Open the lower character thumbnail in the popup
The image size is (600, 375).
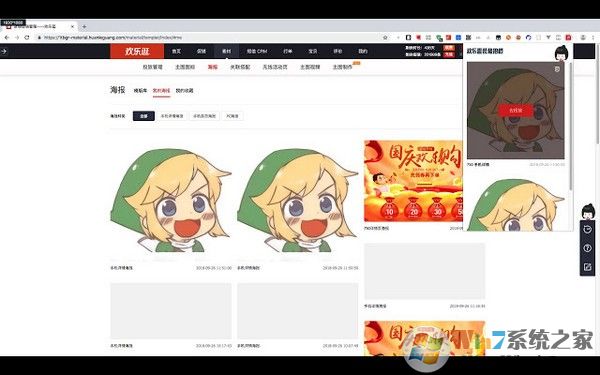point(515,205)
